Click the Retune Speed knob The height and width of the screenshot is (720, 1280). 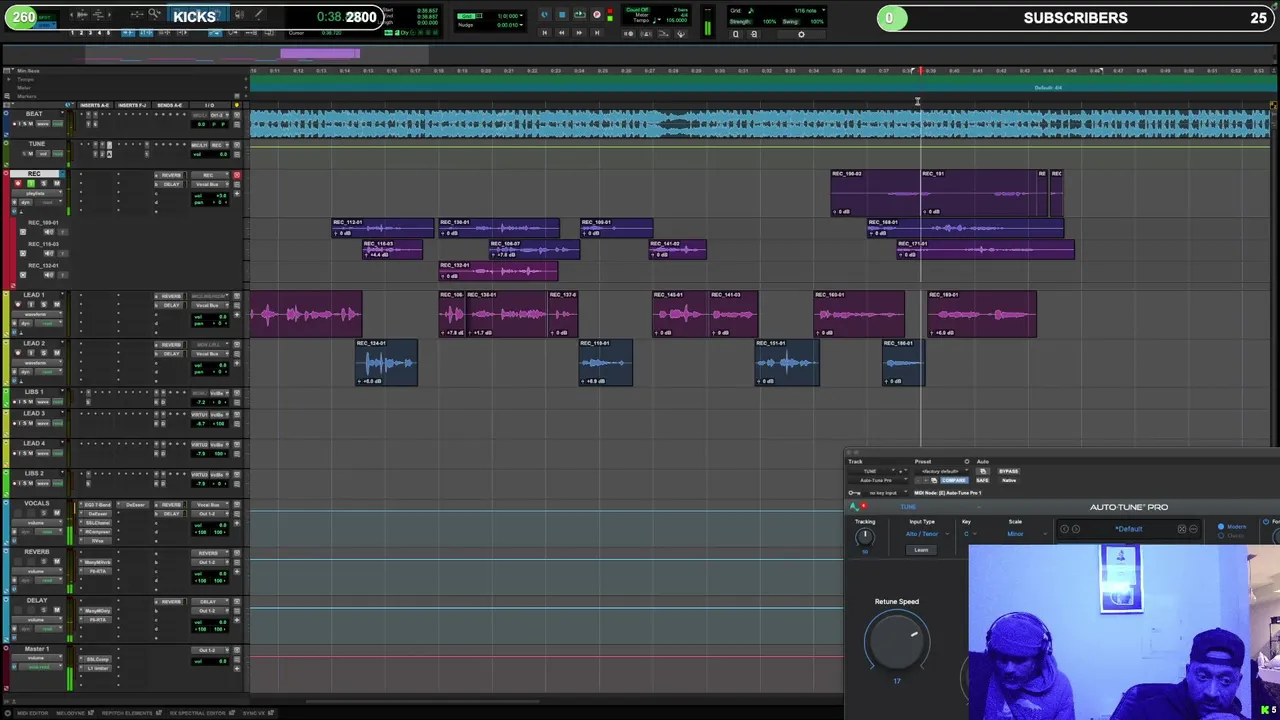897,641
